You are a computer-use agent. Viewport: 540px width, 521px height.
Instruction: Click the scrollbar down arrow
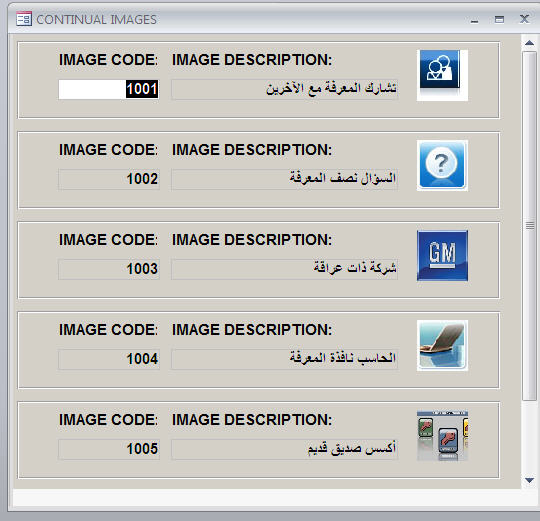coord(529,480)
